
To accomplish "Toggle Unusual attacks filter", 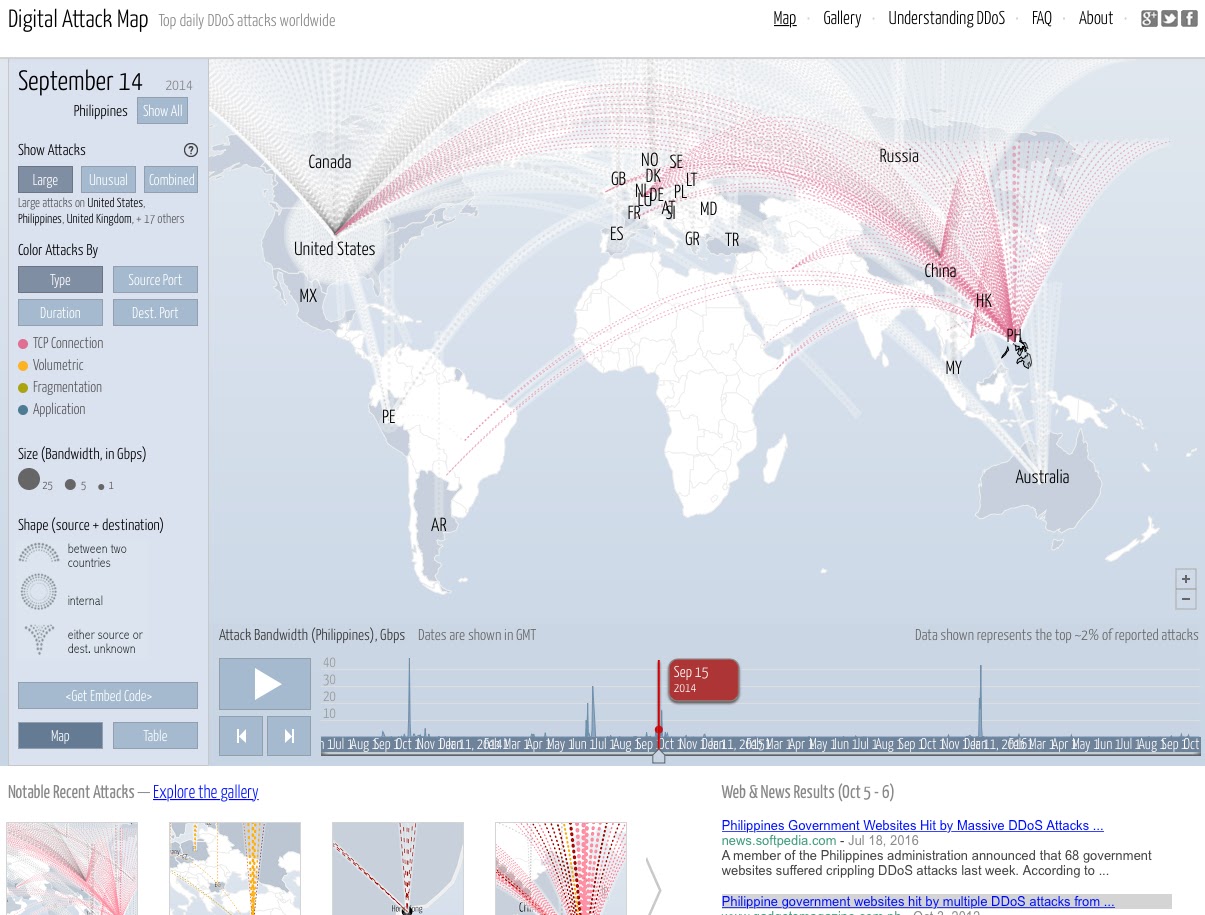I will pos(108,180).
